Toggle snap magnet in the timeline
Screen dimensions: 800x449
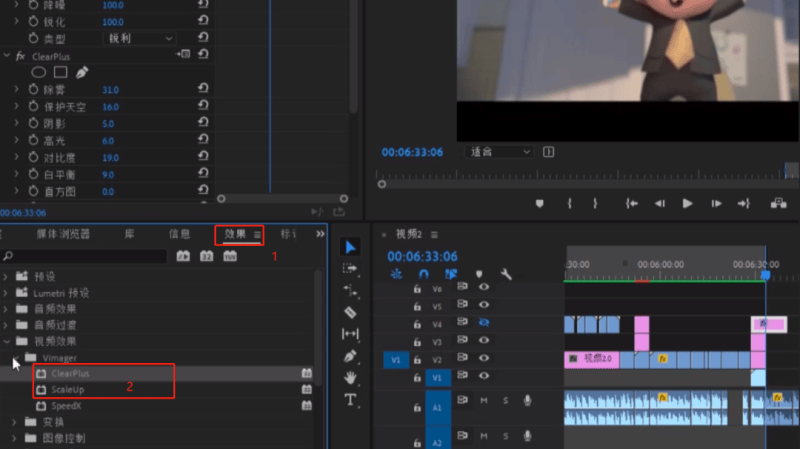(423, 274)
